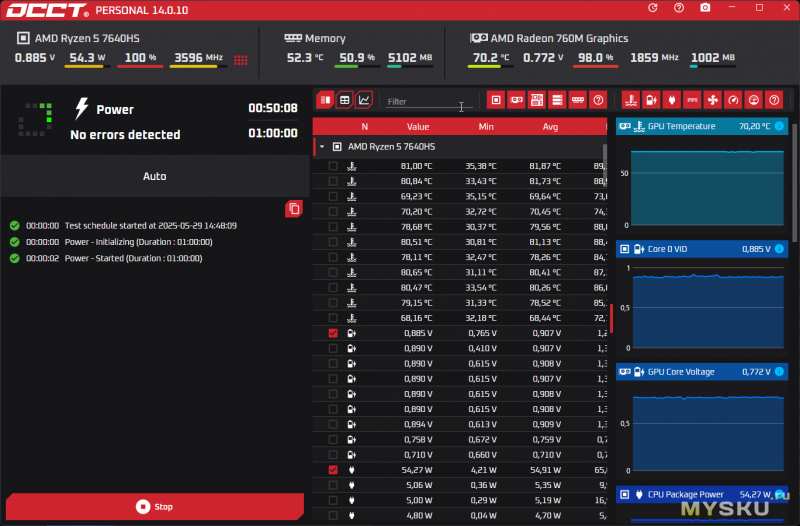This screenshot has height=526, width=800.
Task: Click the 4,80 W value cell
Action: tap(418, 515)
